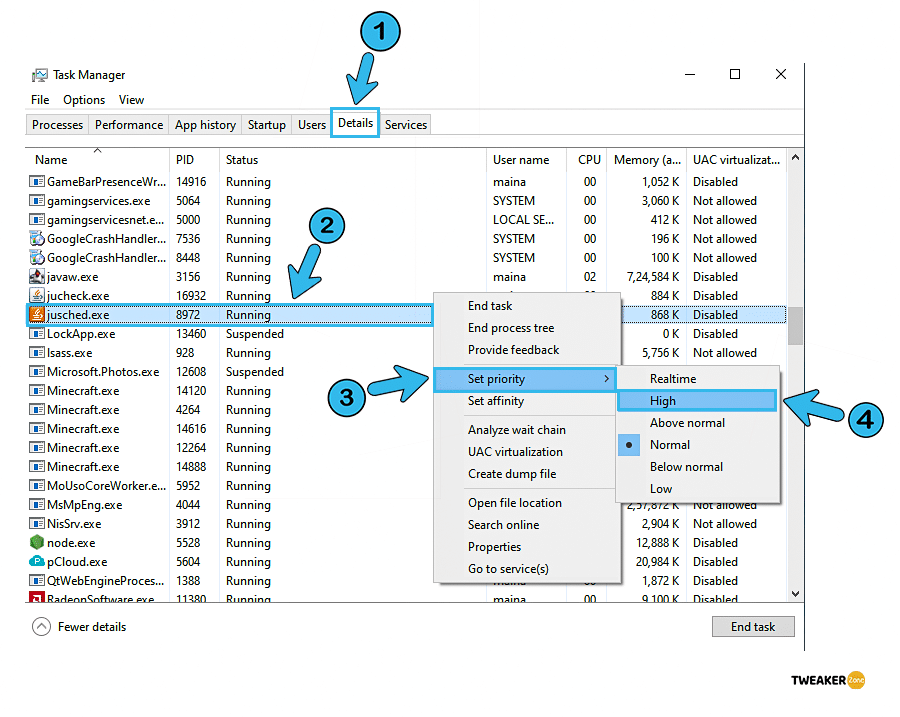Choose Above normal priority
Viewport: 900px width, 717px height.
click(698, 423)
